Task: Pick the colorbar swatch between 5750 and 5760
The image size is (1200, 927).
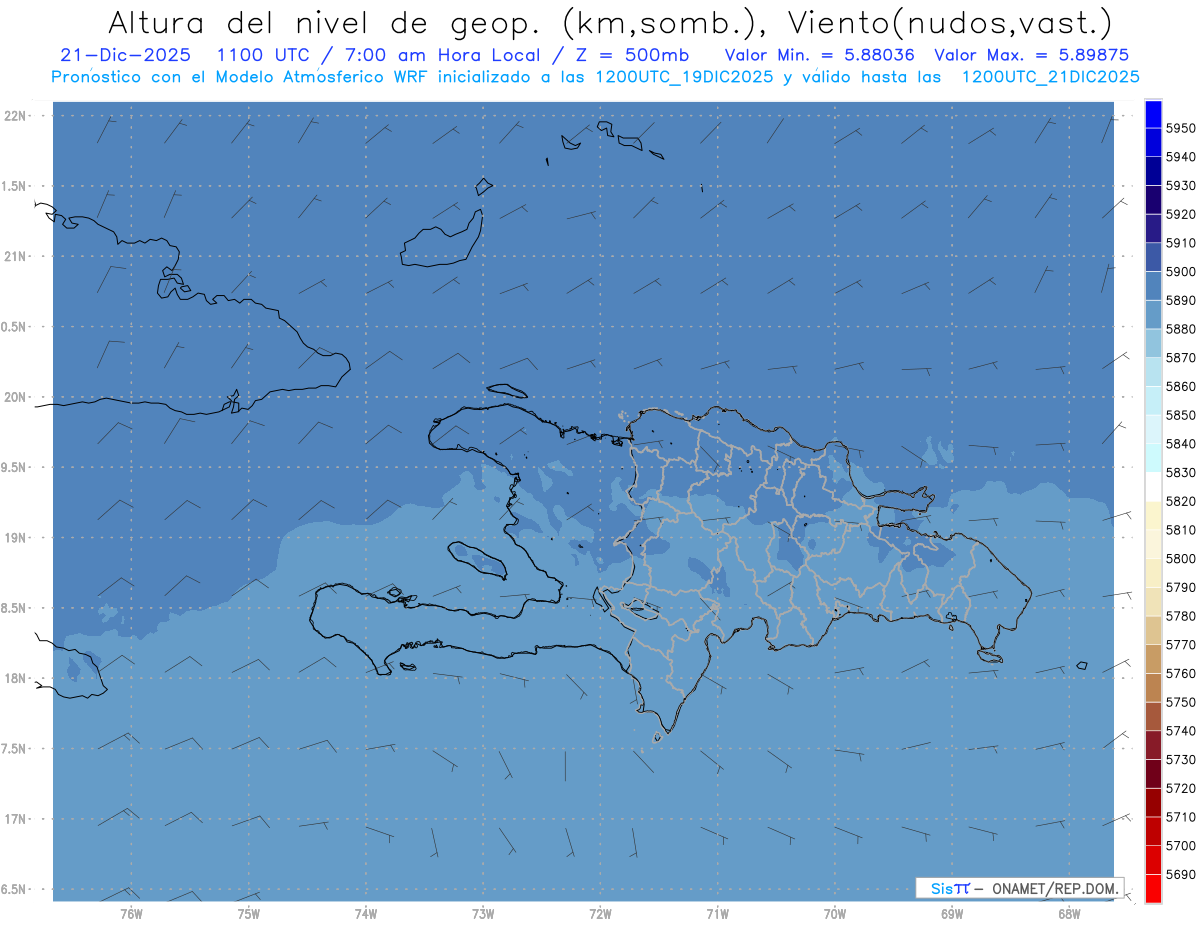Action: pyautogui.click(x=1153, y=687)
